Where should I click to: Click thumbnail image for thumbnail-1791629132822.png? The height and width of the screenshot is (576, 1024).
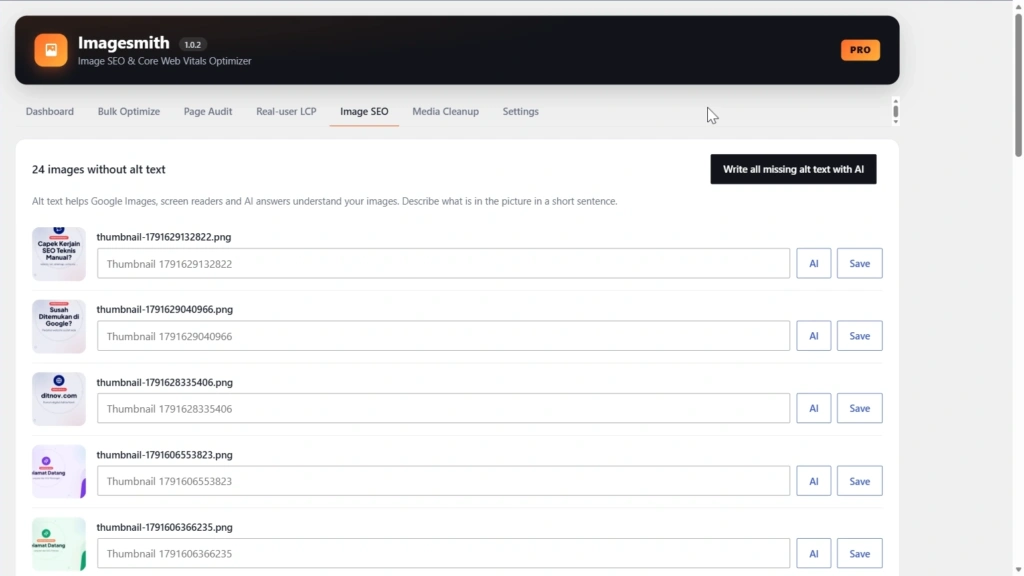pyautogui.click(x=59, y=254)
